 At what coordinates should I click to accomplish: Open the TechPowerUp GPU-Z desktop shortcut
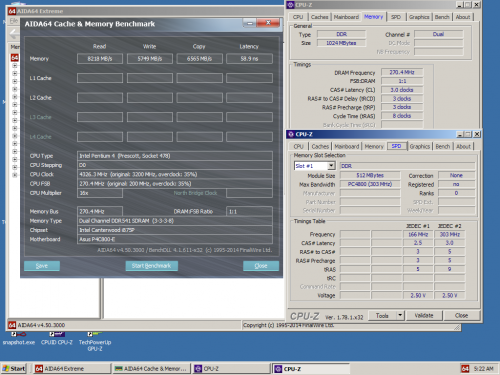(95, 342)
